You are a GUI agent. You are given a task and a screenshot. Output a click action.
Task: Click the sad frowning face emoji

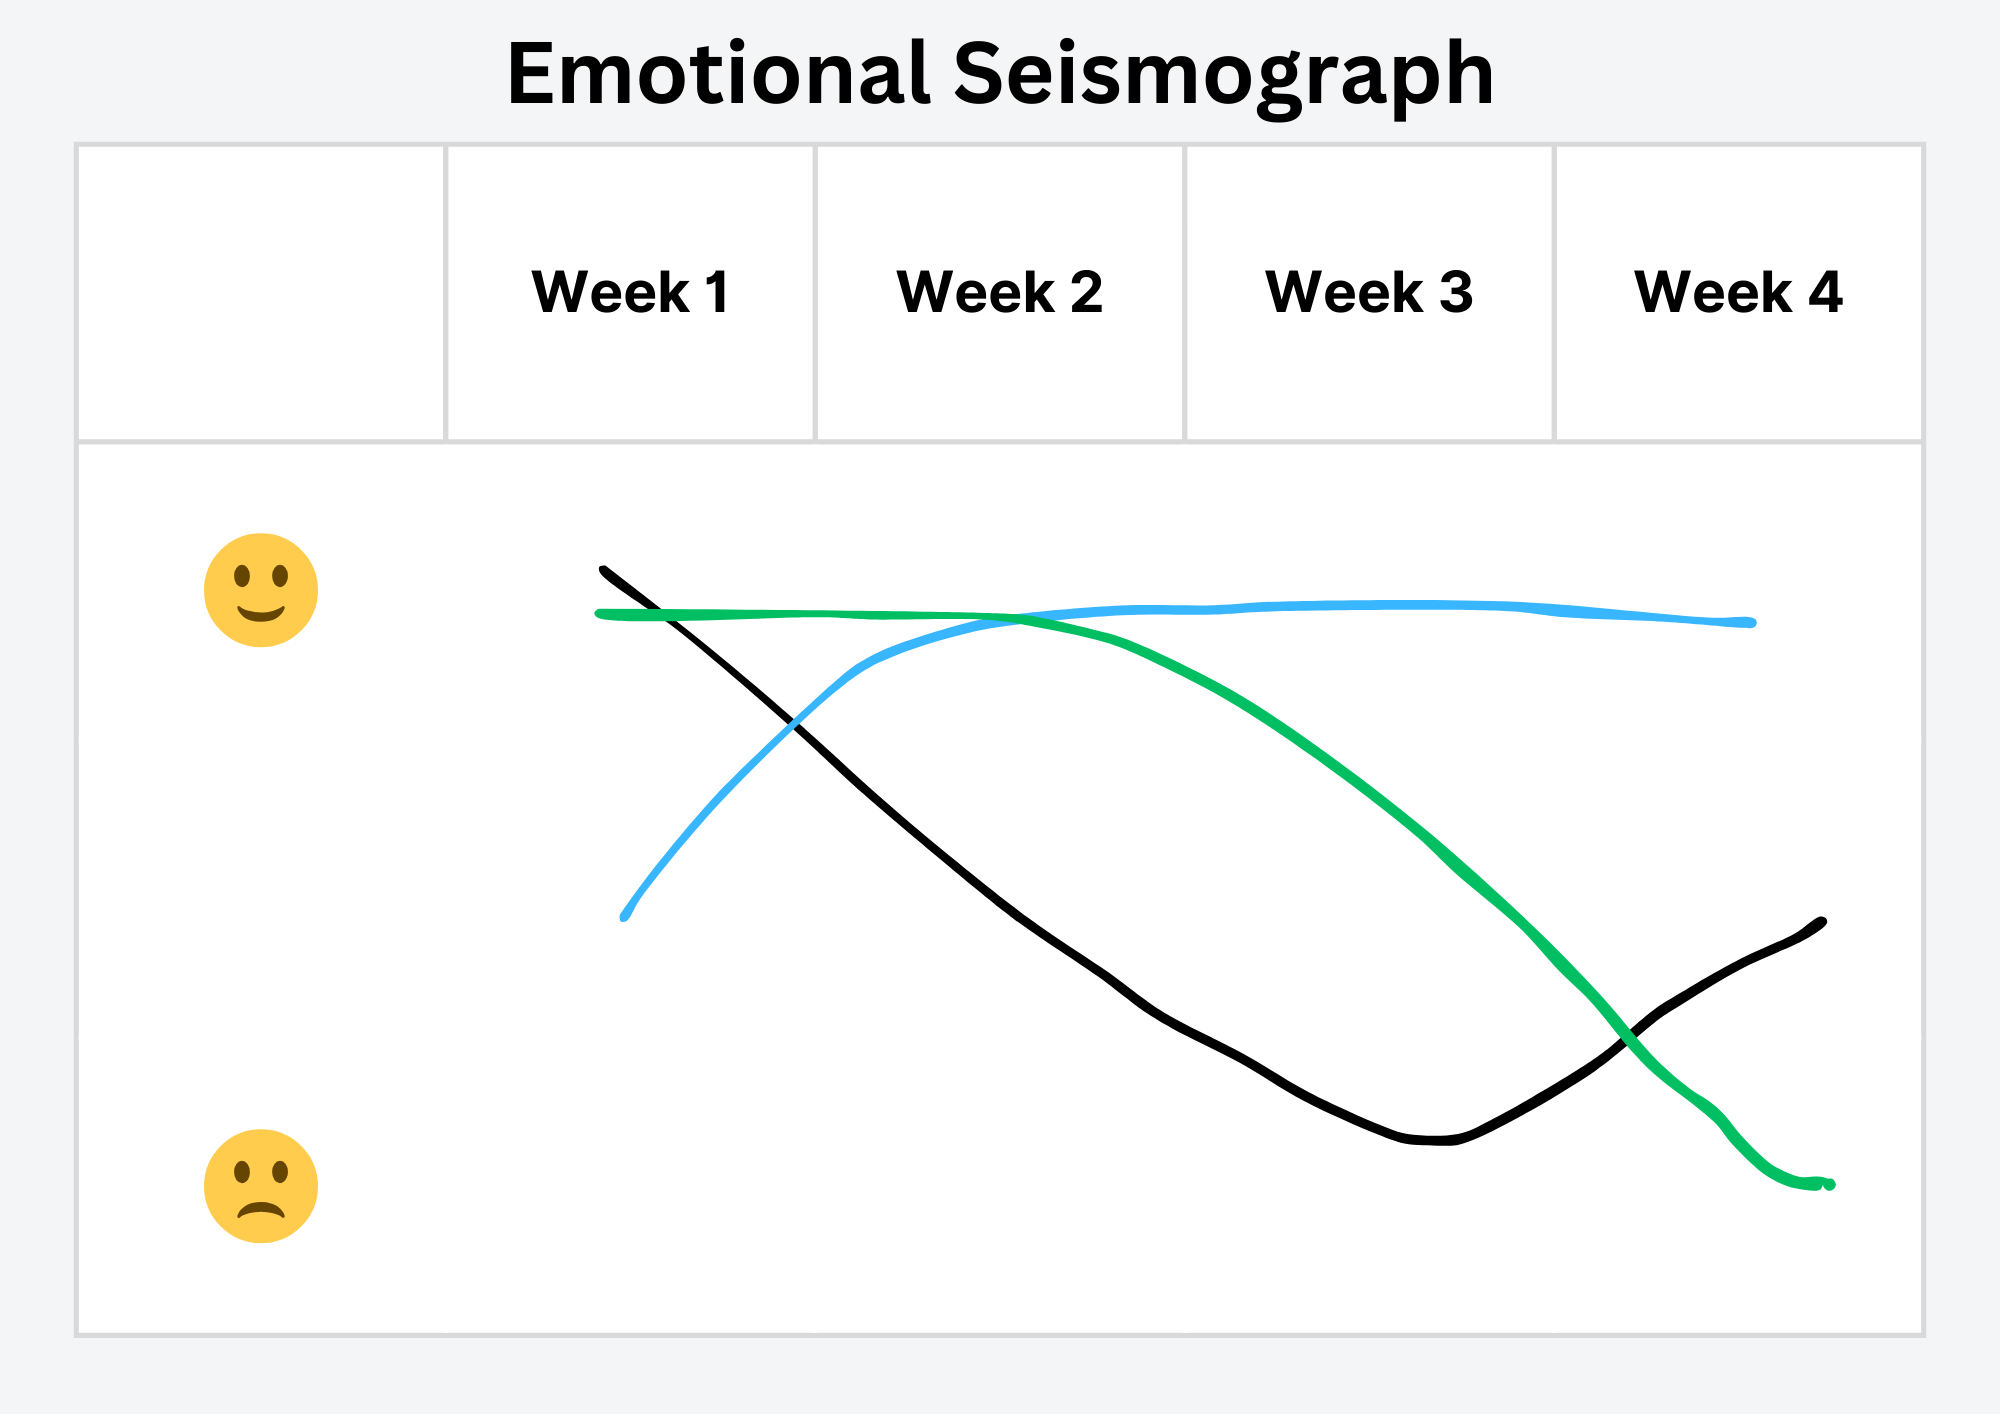click(x=261, y=1186)
